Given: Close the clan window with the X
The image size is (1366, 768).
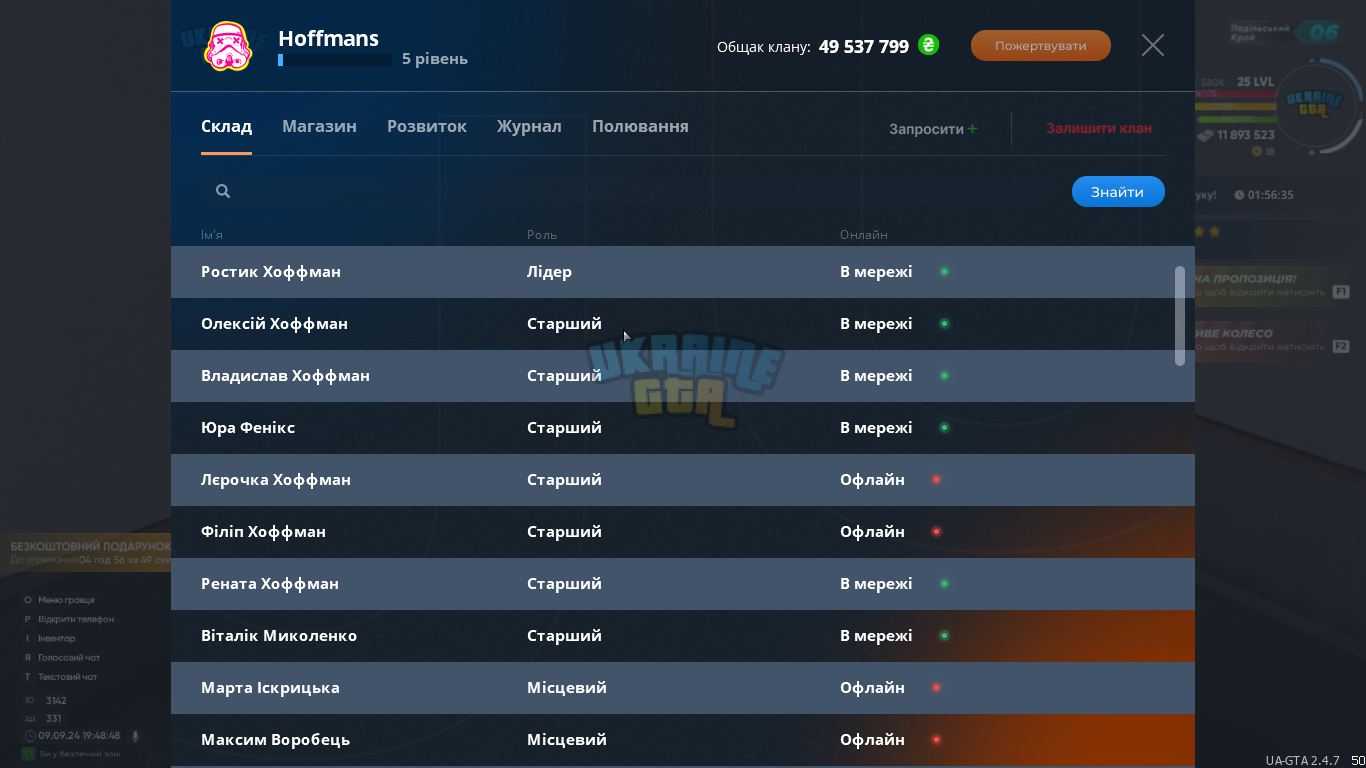Looking at the screenshot, I should click(1153, 45).
